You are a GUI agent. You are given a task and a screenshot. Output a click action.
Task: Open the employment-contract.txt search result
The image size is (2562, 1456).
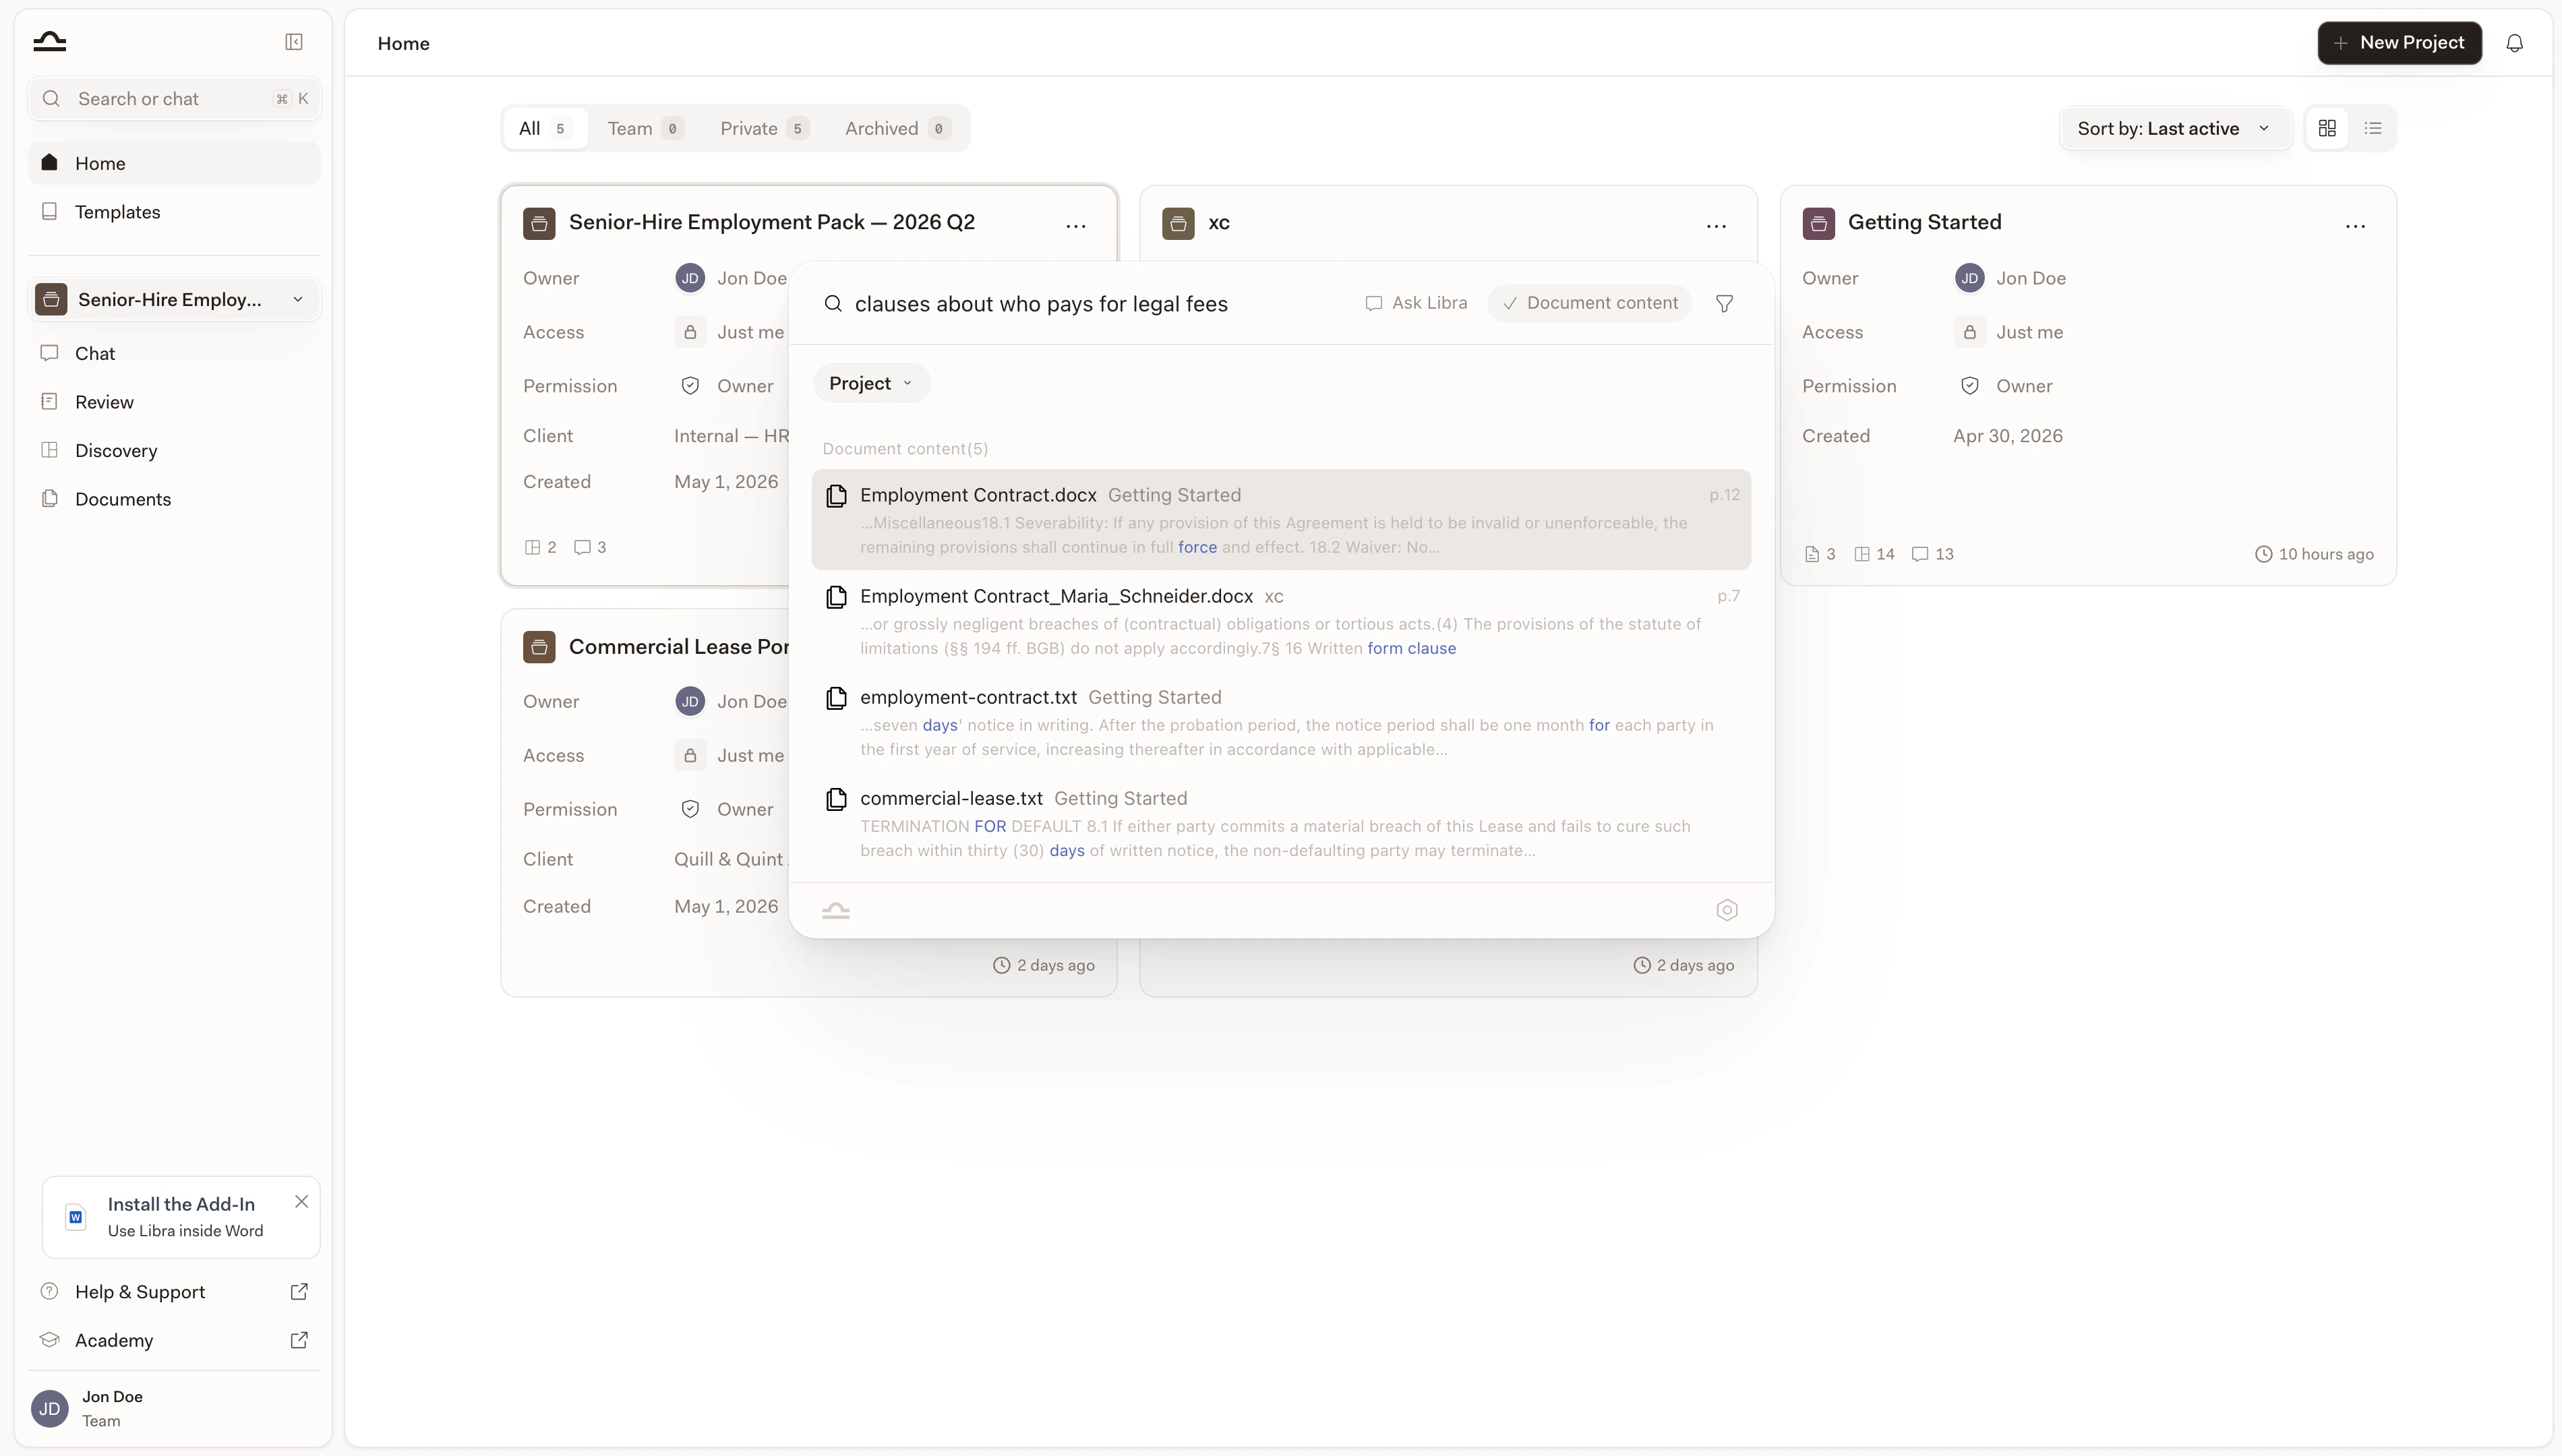click(x=1281, y=722)
